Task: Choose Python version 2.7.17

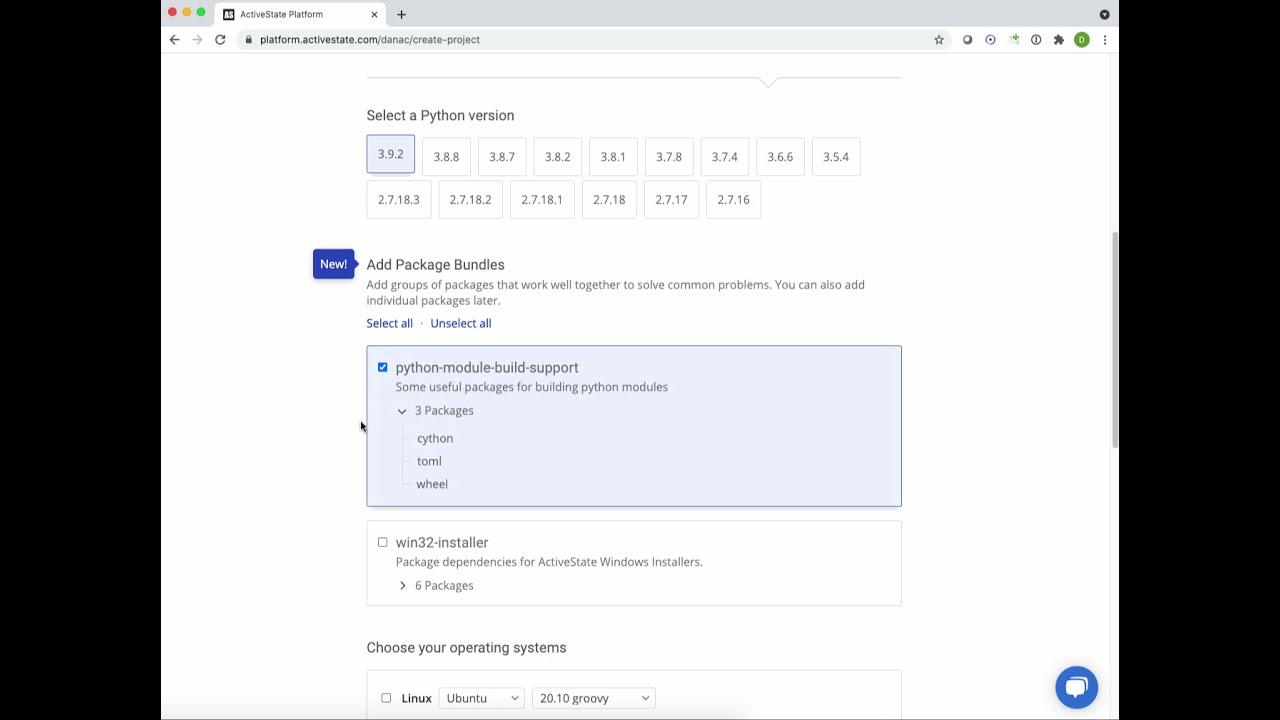Action: coord(671,200)
